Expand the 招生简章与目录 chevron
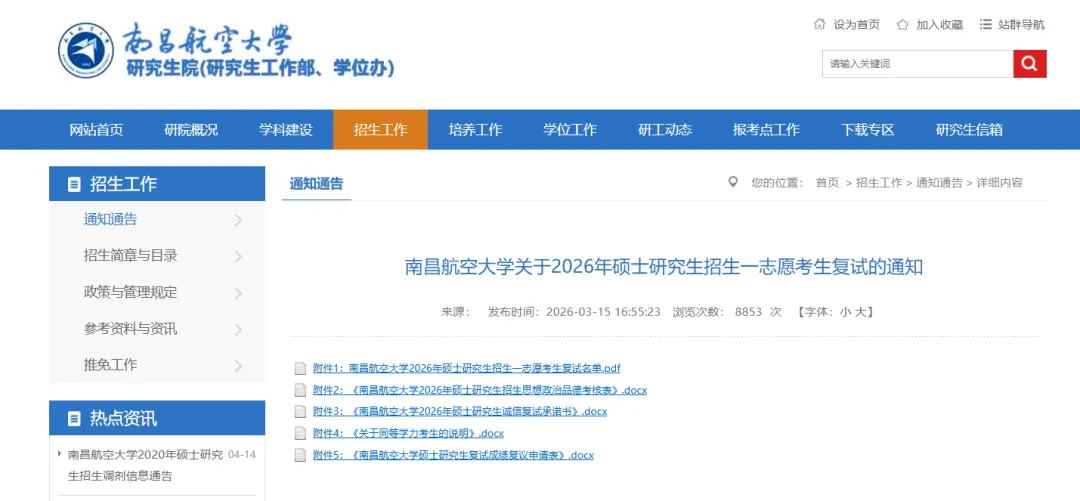The height and width of the screenshot is (501, 1080). (x=238, y=256)
